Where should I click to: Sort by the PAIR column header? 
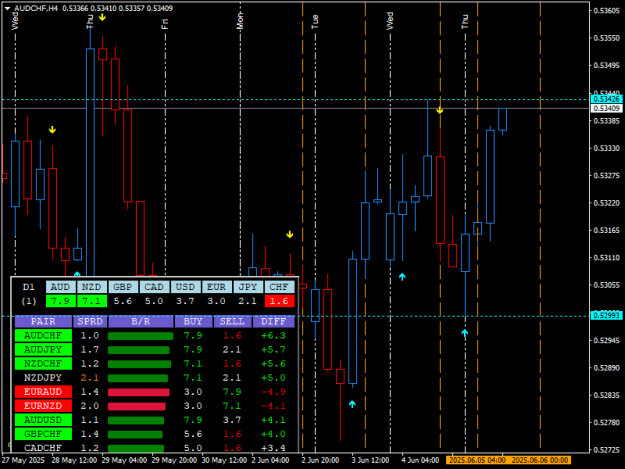pyautogui.click(x=43, y=321)
